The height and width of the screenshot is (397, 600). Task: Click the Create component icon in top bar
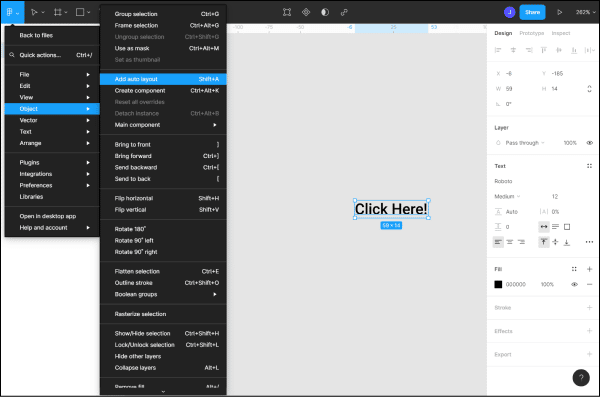pos(306,12)
